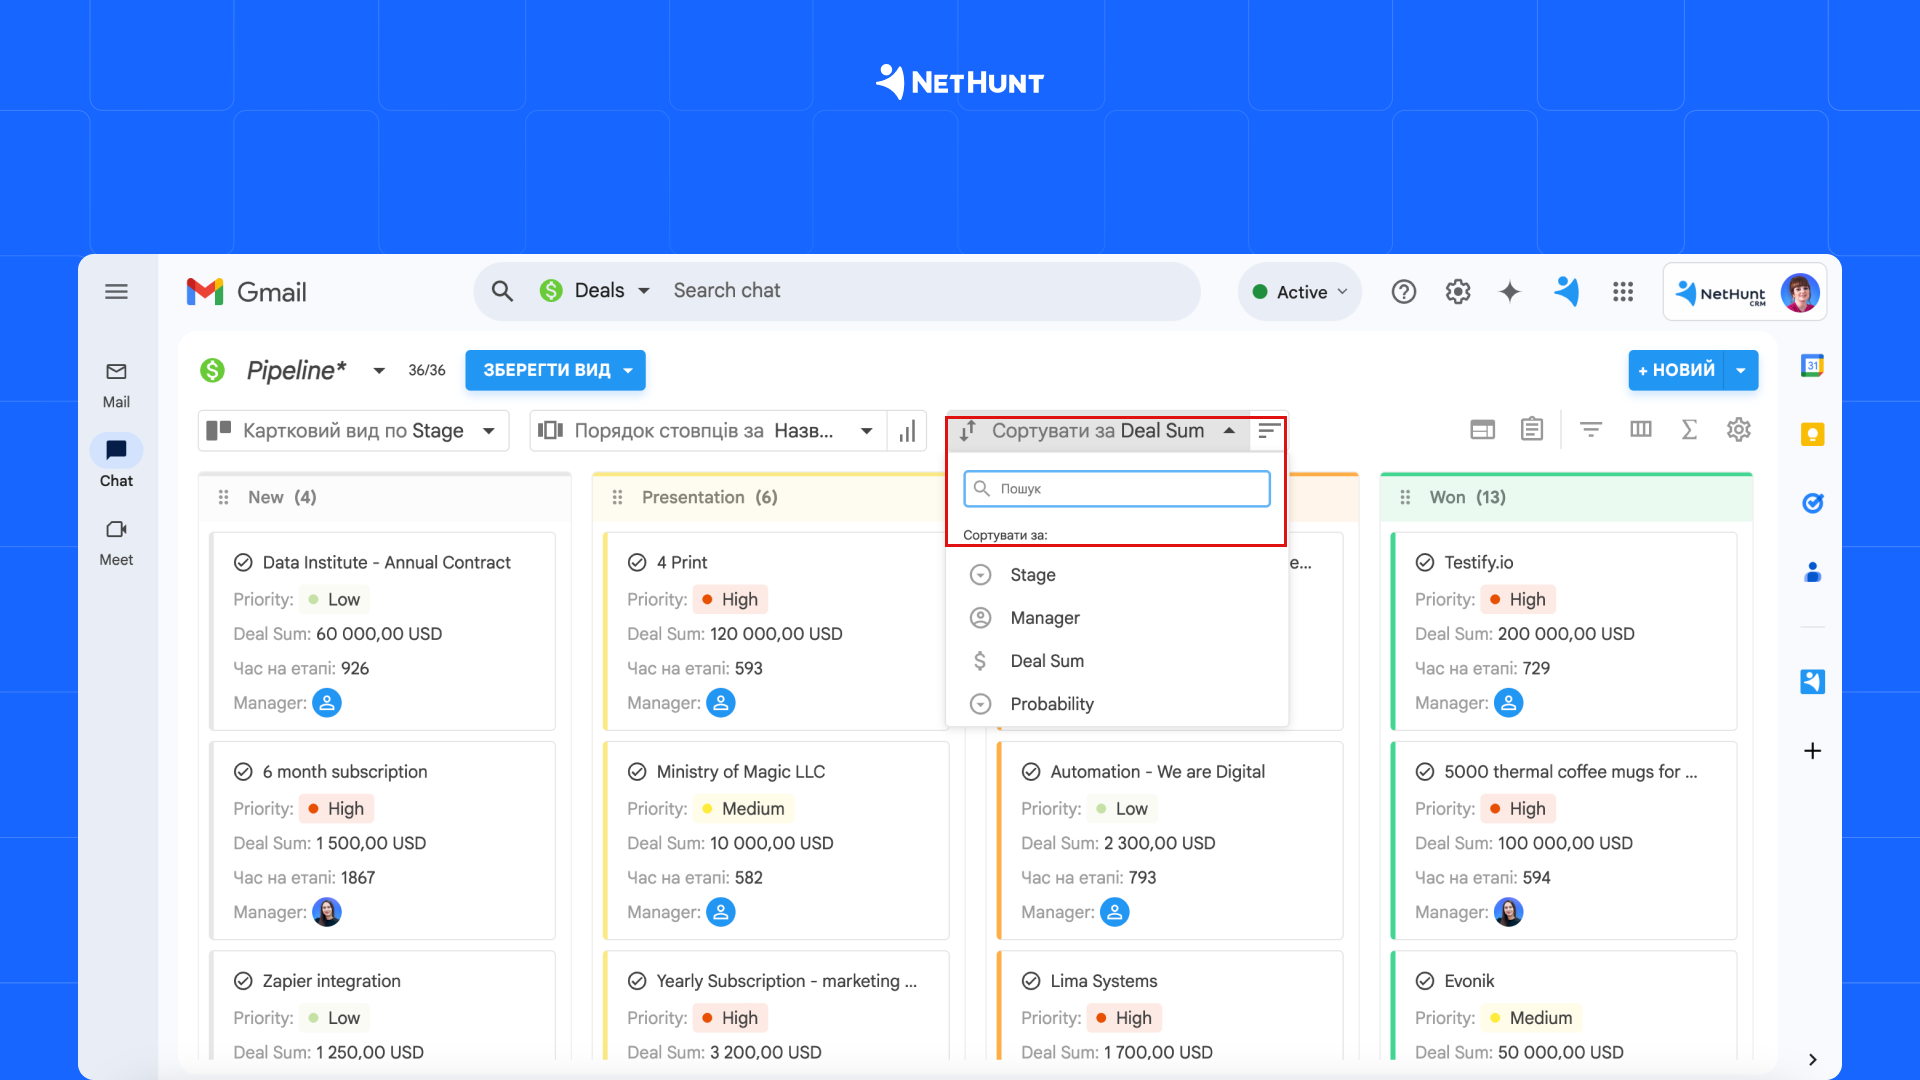Image resolution: width=1920 pixels, height=1080 pixels.
Task: Open Google Calendar in right side panel
Action: click(x=1812, y=366)
